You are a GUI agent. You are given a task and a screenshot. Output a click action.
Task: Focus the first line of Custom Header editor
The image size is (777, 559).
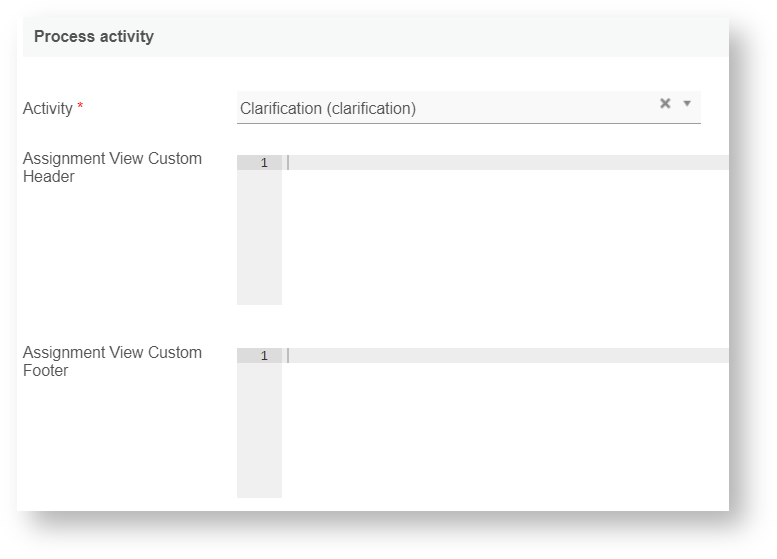(500, 163)
